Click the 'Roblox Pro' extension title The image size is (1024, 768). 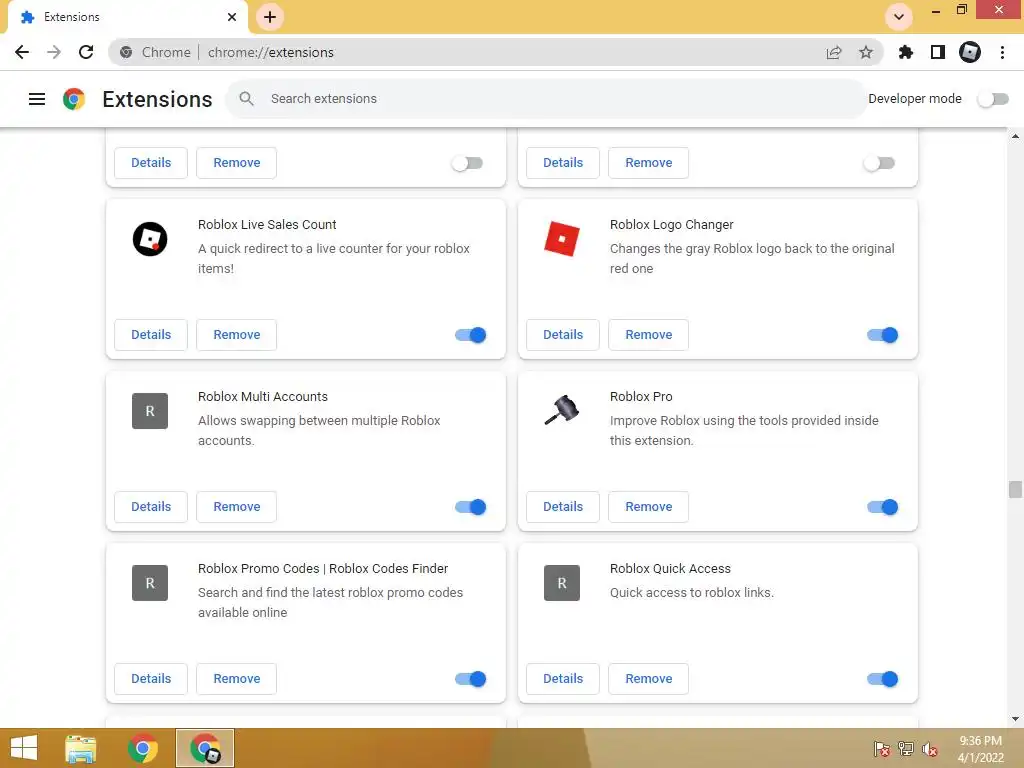pyautogui.click(x=641, y=396)
